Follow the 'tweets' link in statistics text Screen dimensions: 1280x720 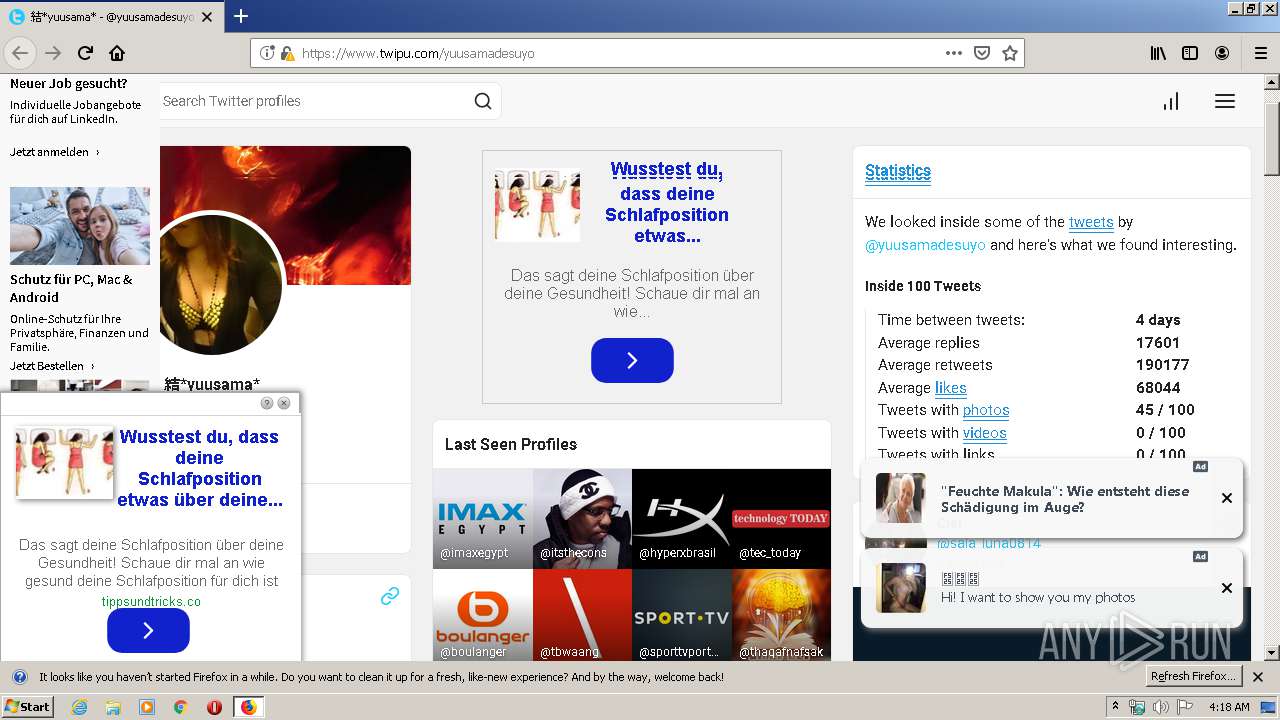pyautogui.click(x=1090, y=222)
